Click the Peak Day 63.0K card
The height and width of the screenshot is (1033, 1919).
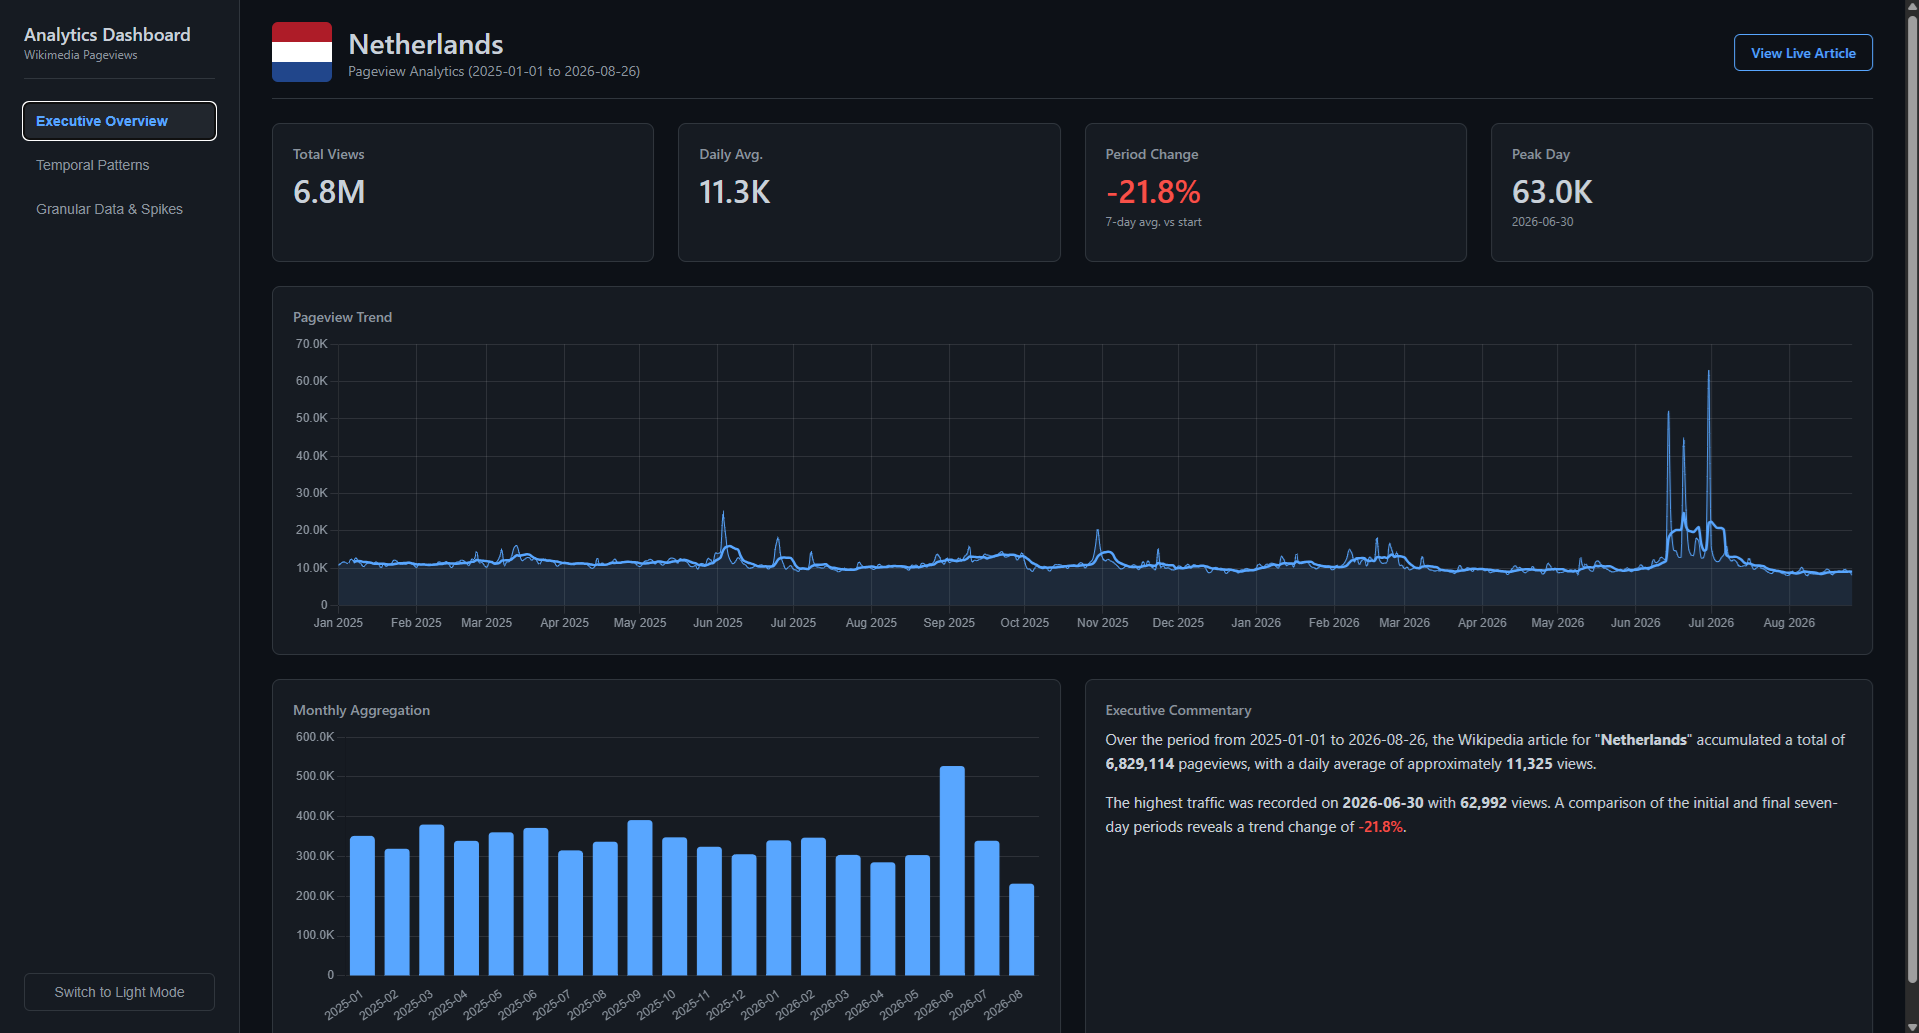pyautogui.click(x=1681, y=192)
